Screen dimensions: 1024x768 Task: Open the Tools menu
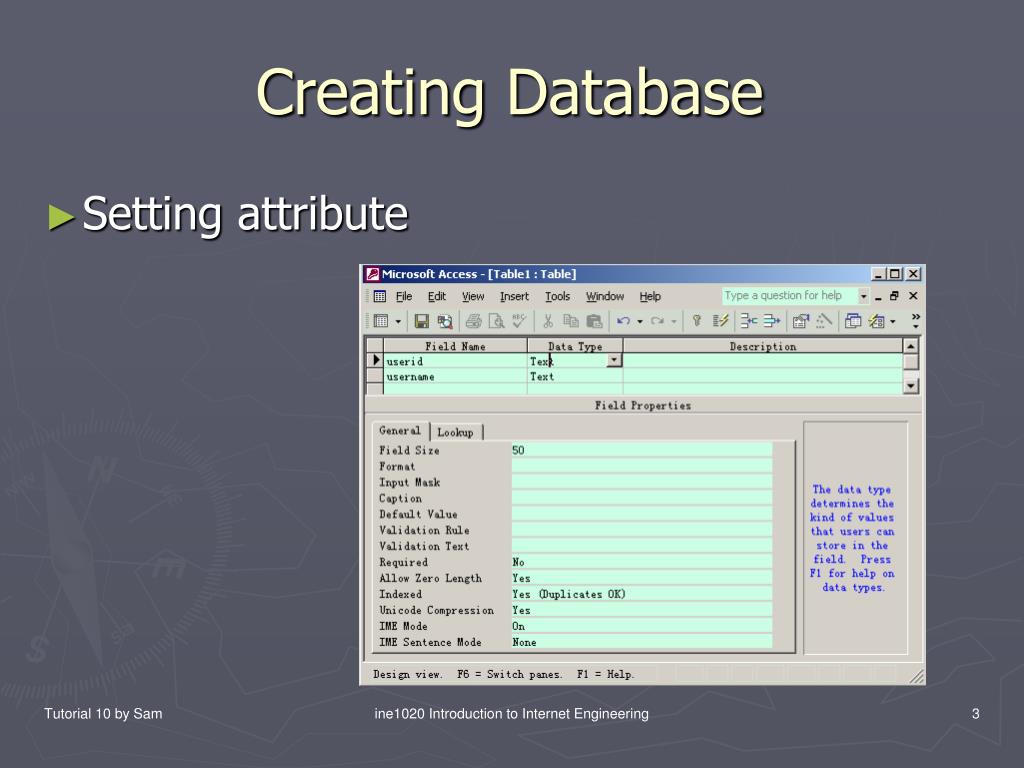[558, 296]
